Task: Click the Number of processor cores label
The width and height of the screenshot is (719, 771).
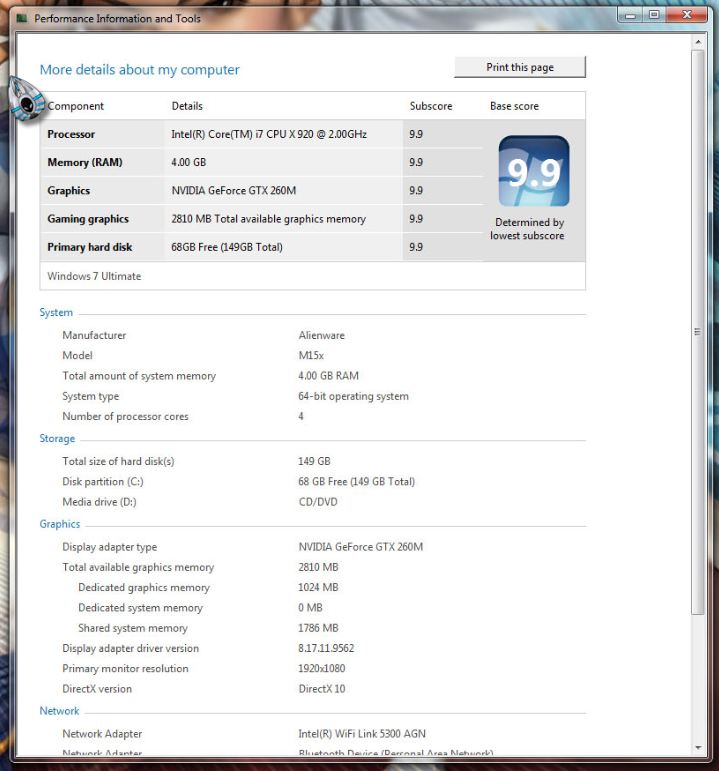Action: (125, 416)
